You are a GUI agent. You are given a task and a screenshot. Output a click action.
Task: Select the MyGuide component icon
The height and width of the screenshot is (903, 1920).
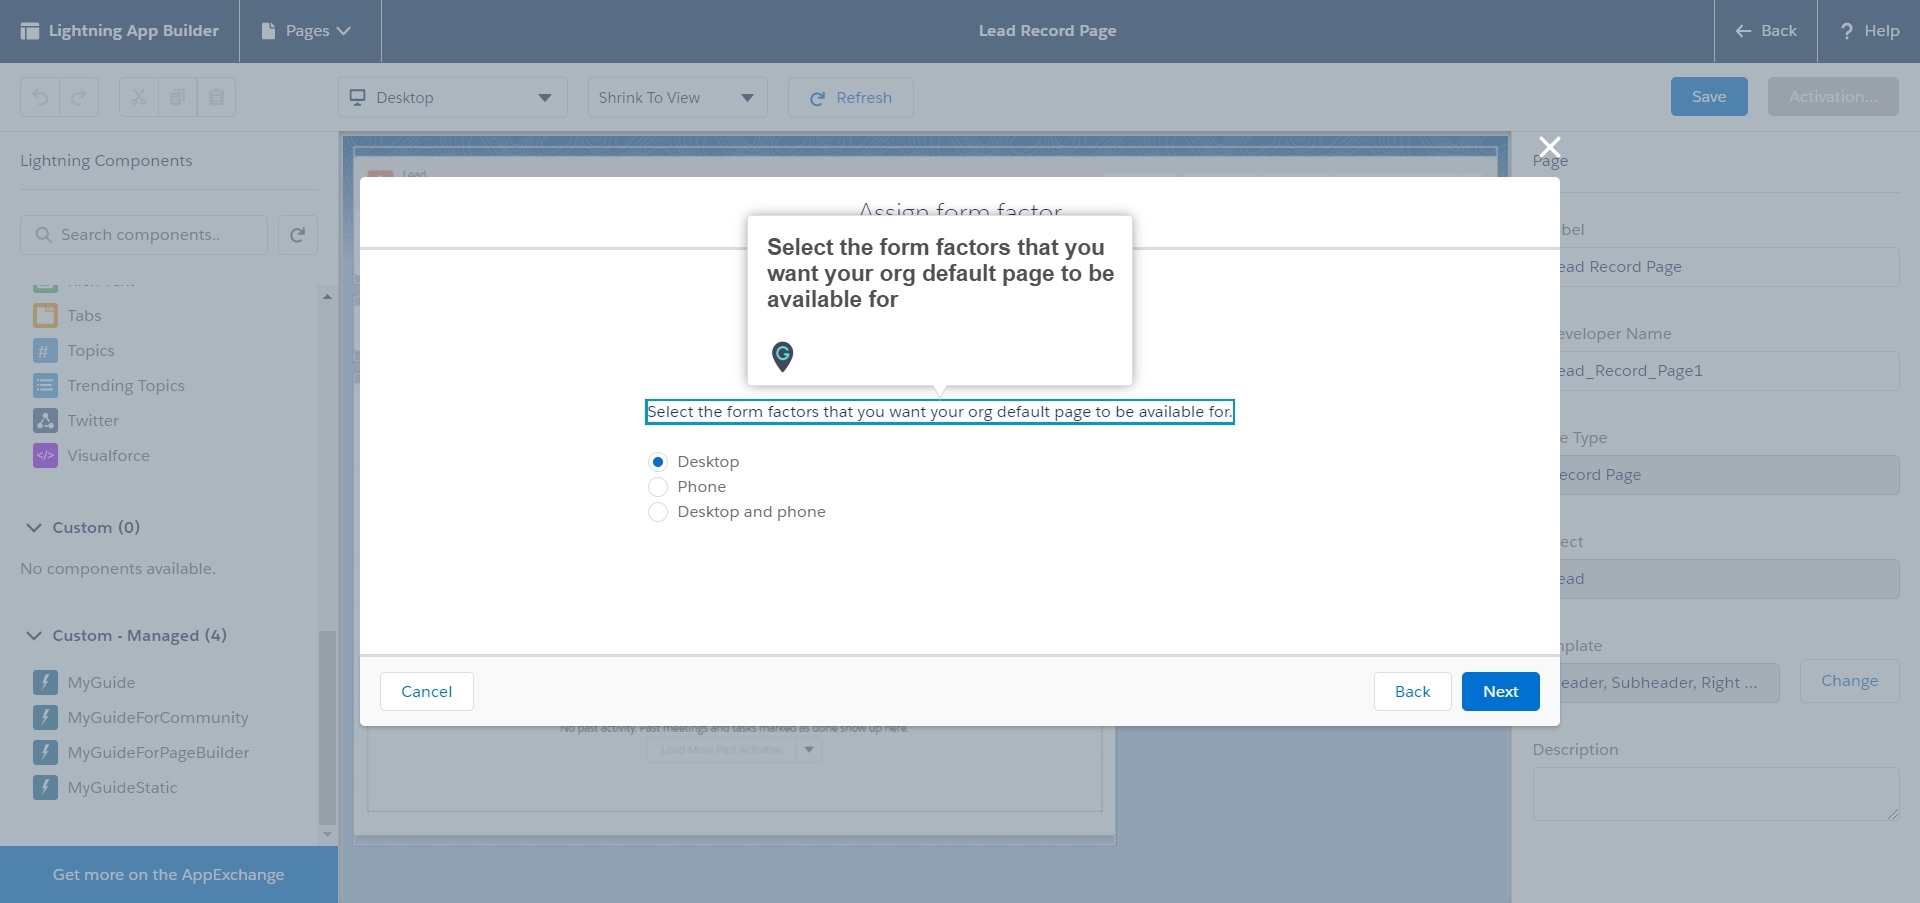pyautogui.click(x=45, y=682)
